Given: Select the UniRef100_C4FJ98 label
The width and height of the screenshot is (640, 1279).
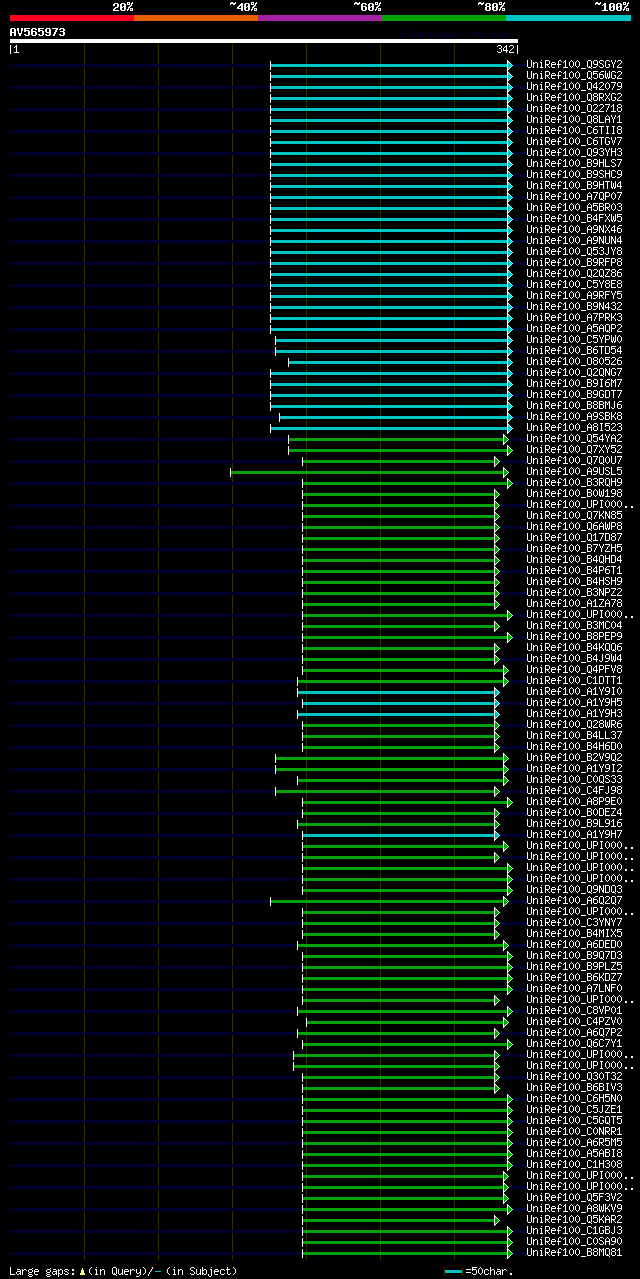Looking at the screenshot, I should click(574, 790).
